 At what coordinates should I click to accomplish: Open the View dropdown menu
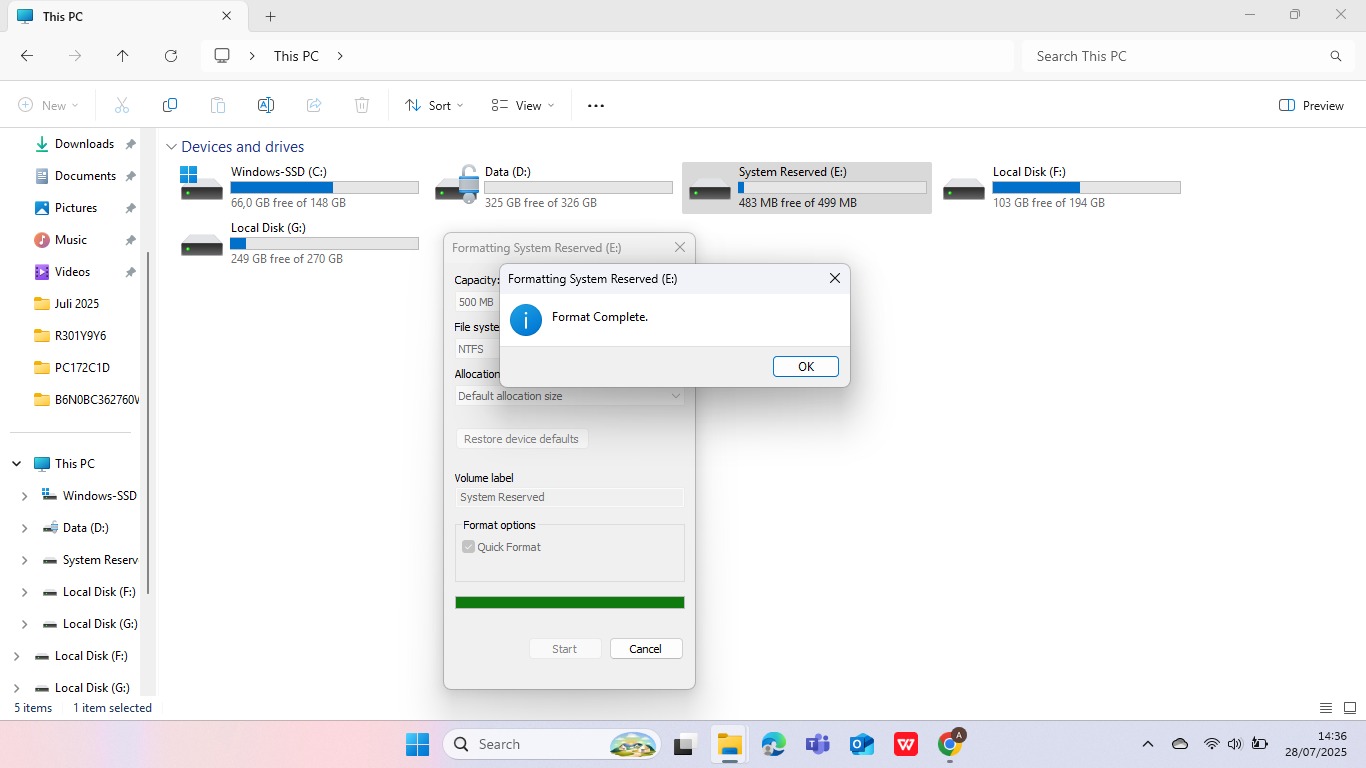pos(523,105)
